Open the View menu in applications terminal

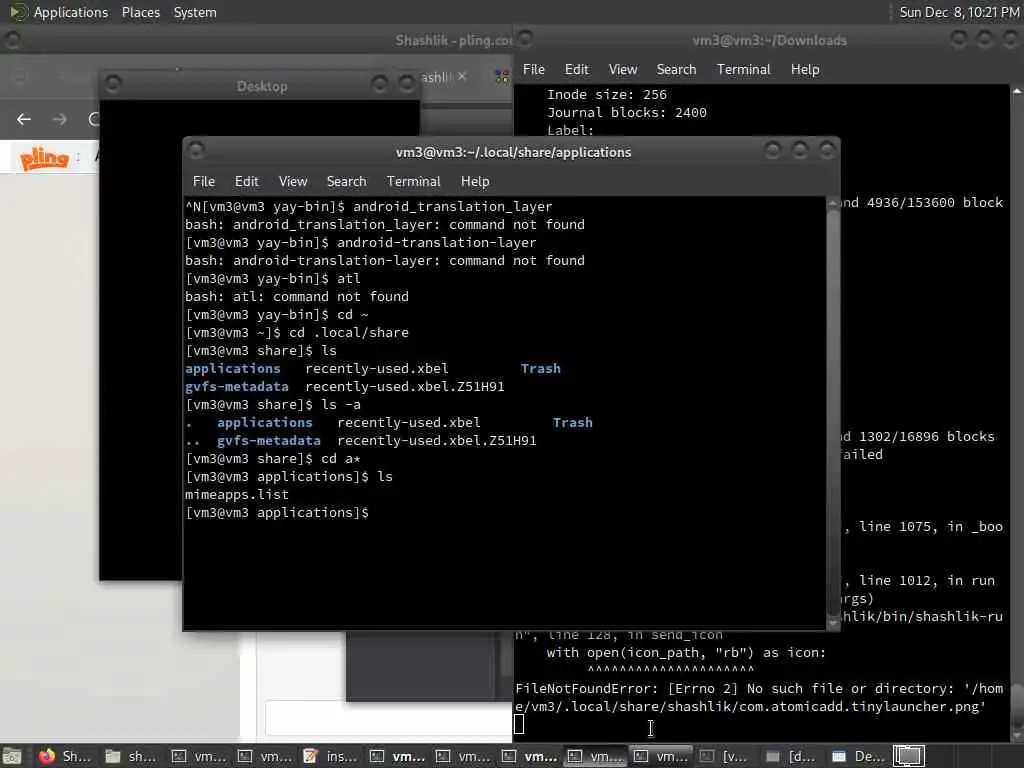(x=293, y=182)
